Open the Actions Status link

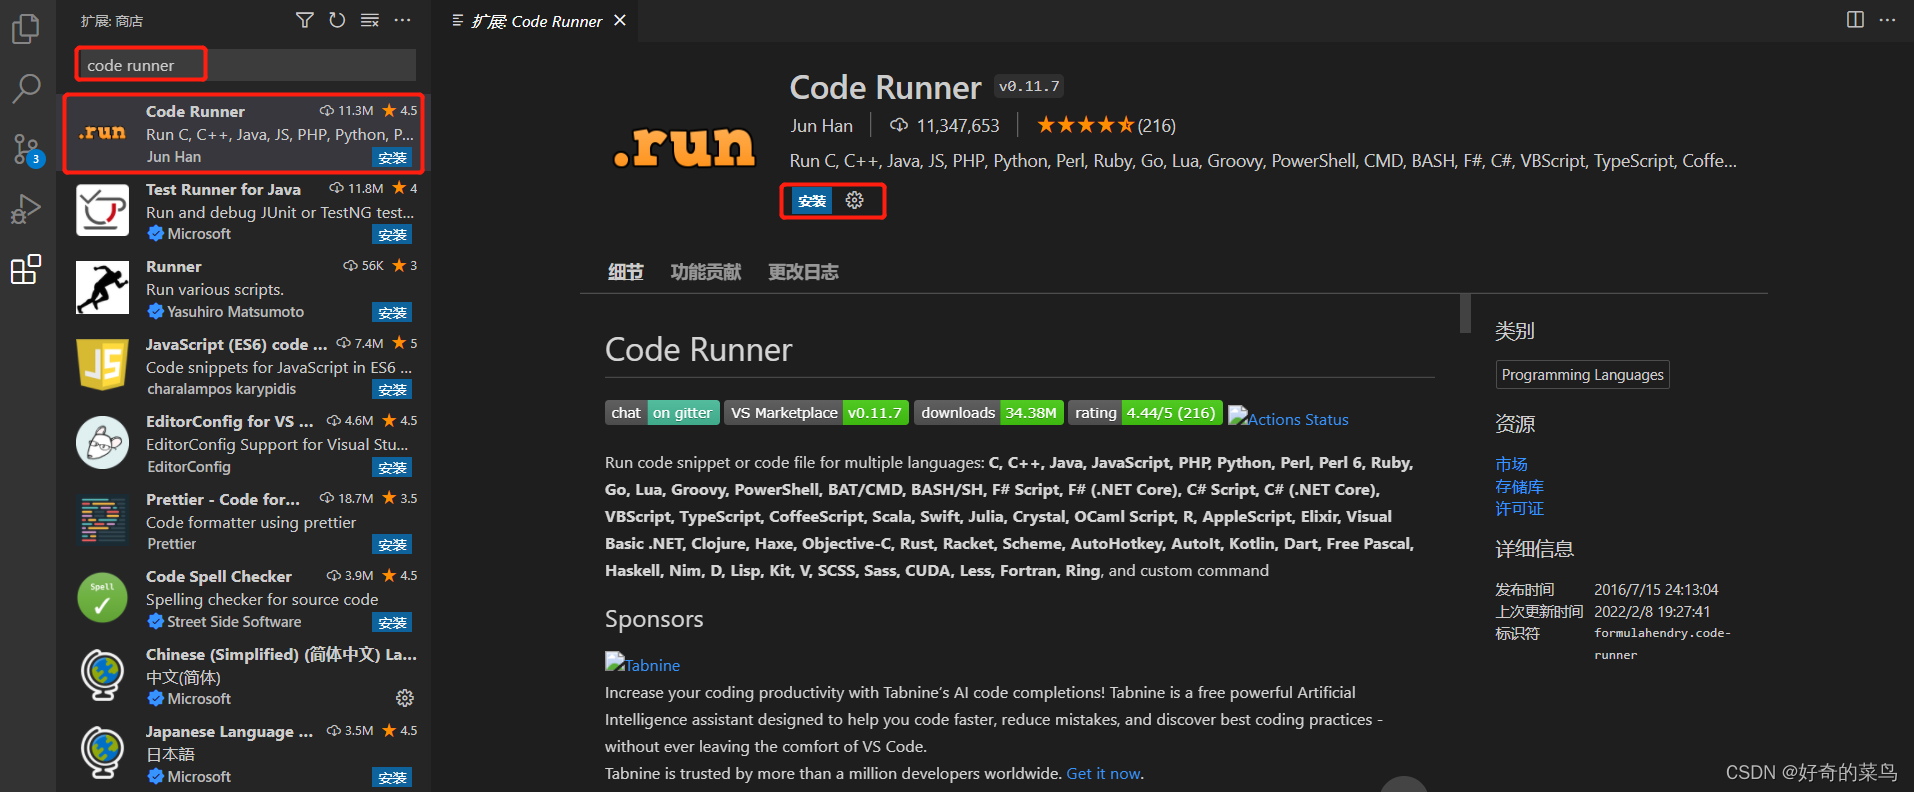(x=1288, y=419)
